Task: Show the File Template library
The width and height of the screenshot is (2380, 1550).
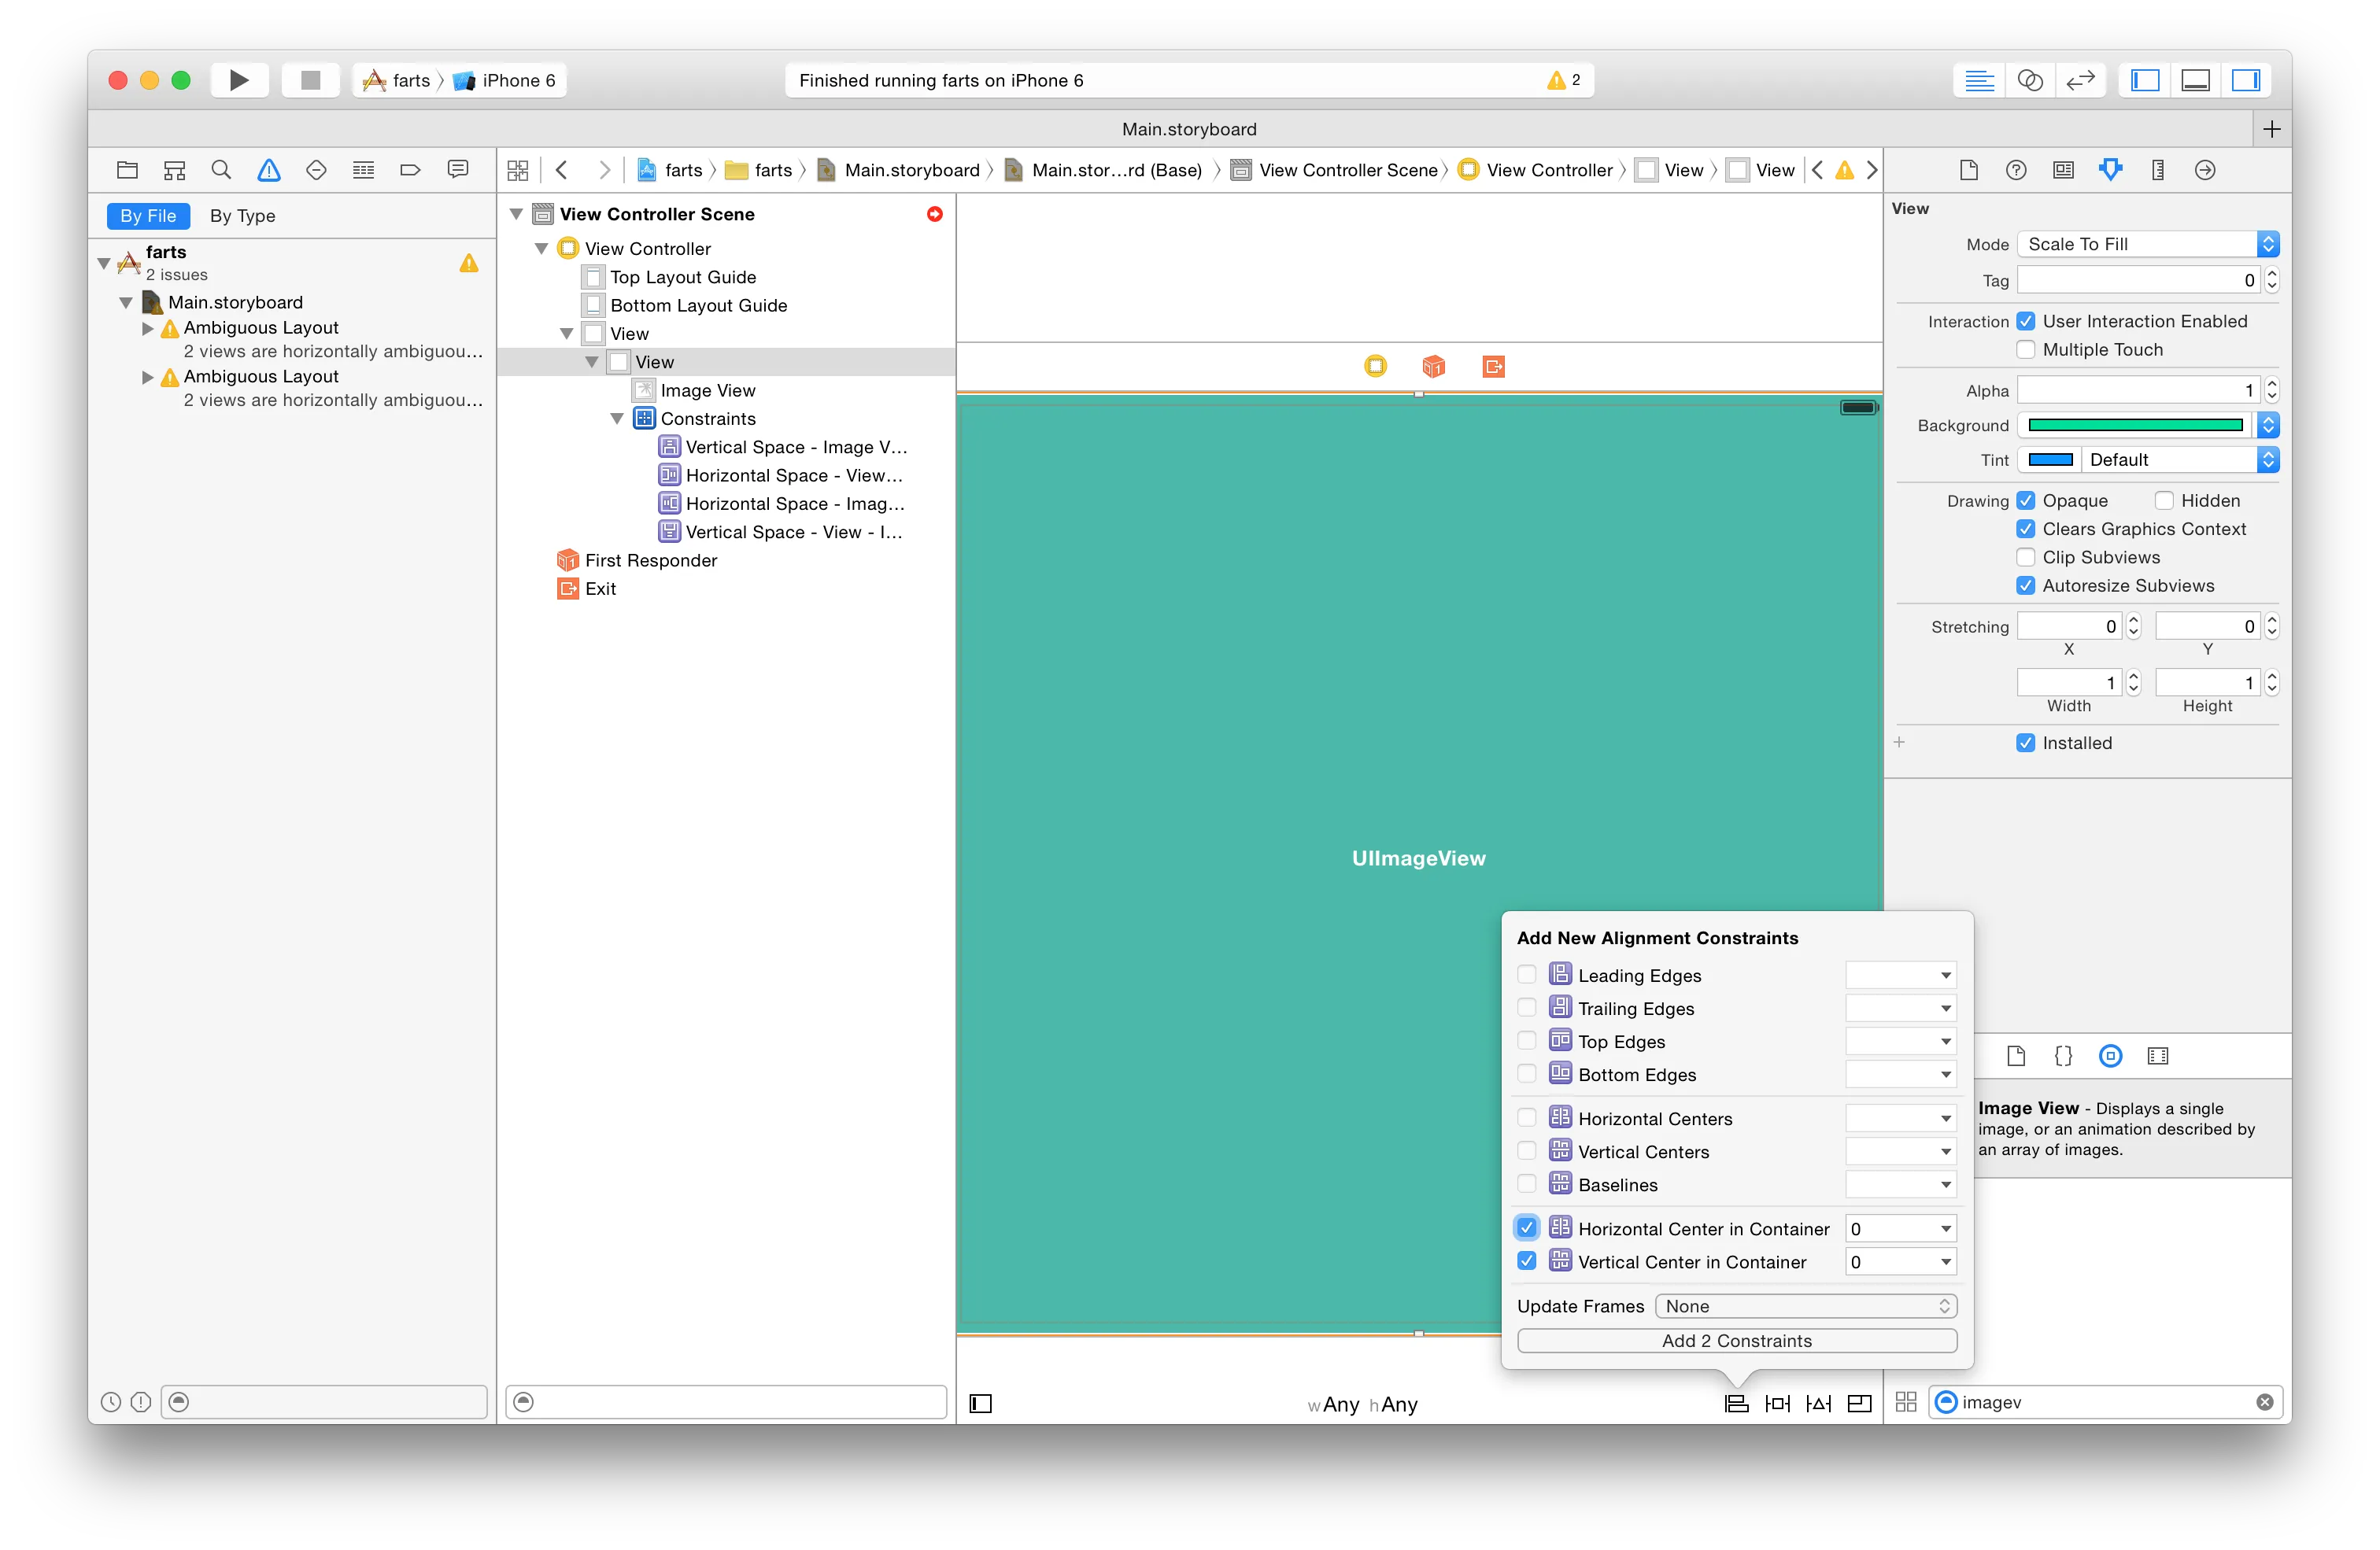Action: [2016, 1056]
